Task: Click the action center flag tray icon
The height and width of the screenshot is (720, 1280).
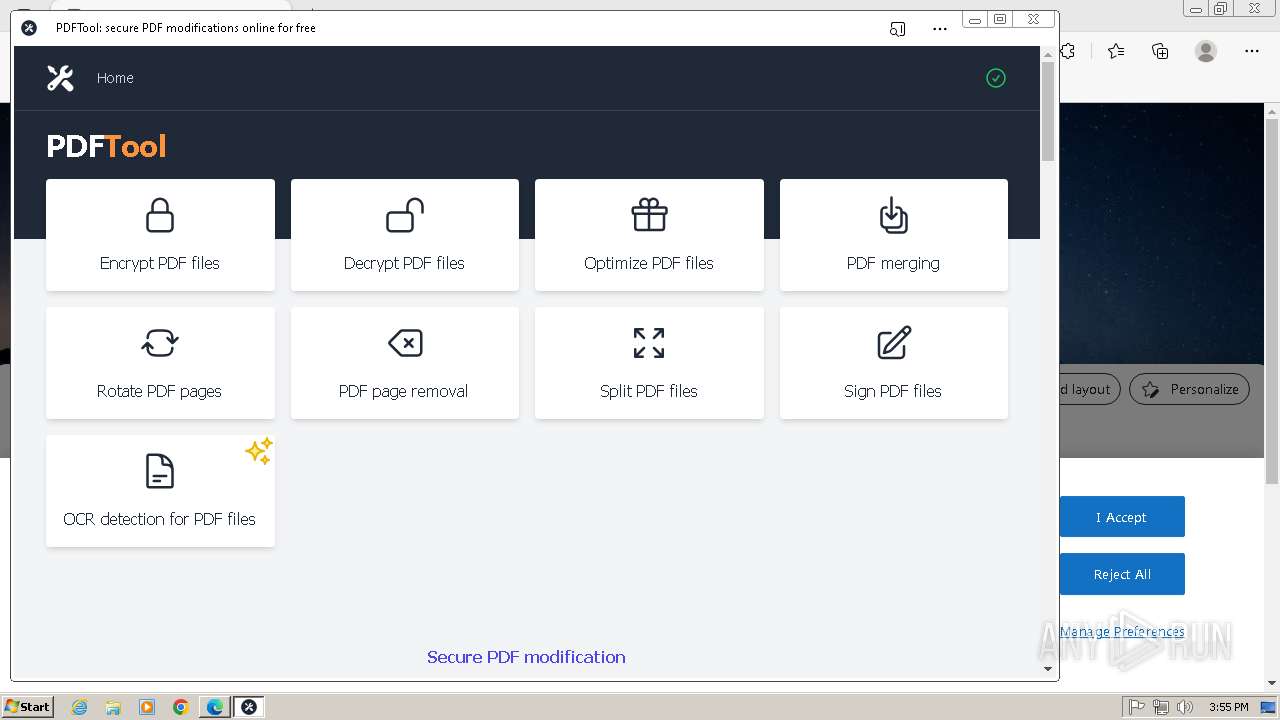Action: pos(1137,707)
